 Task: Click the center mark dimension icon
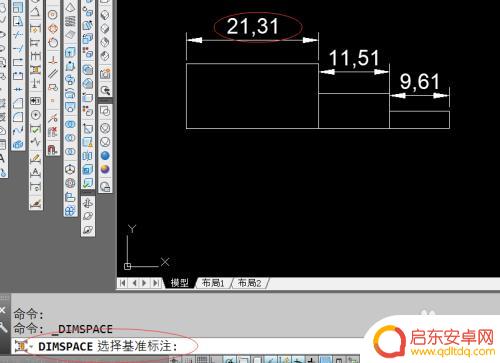(36, 115)
